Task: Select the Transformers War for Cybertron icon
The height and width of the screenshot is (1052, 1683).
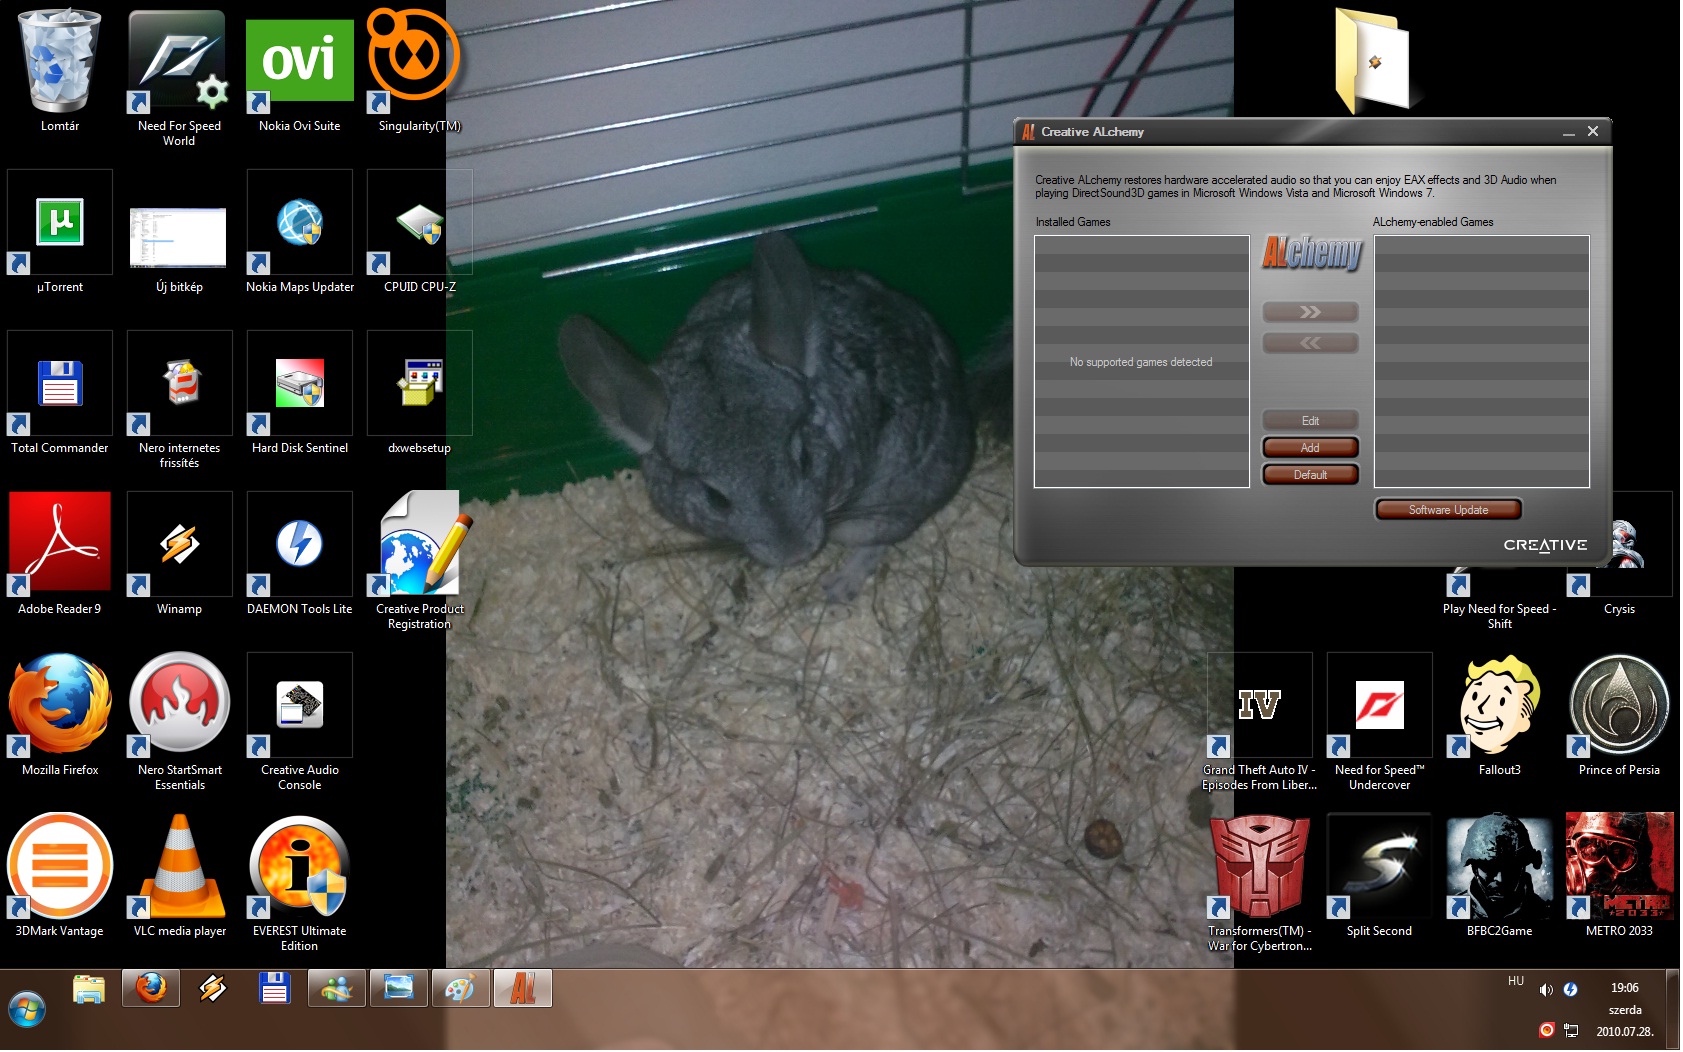Action: (1259, 883)
